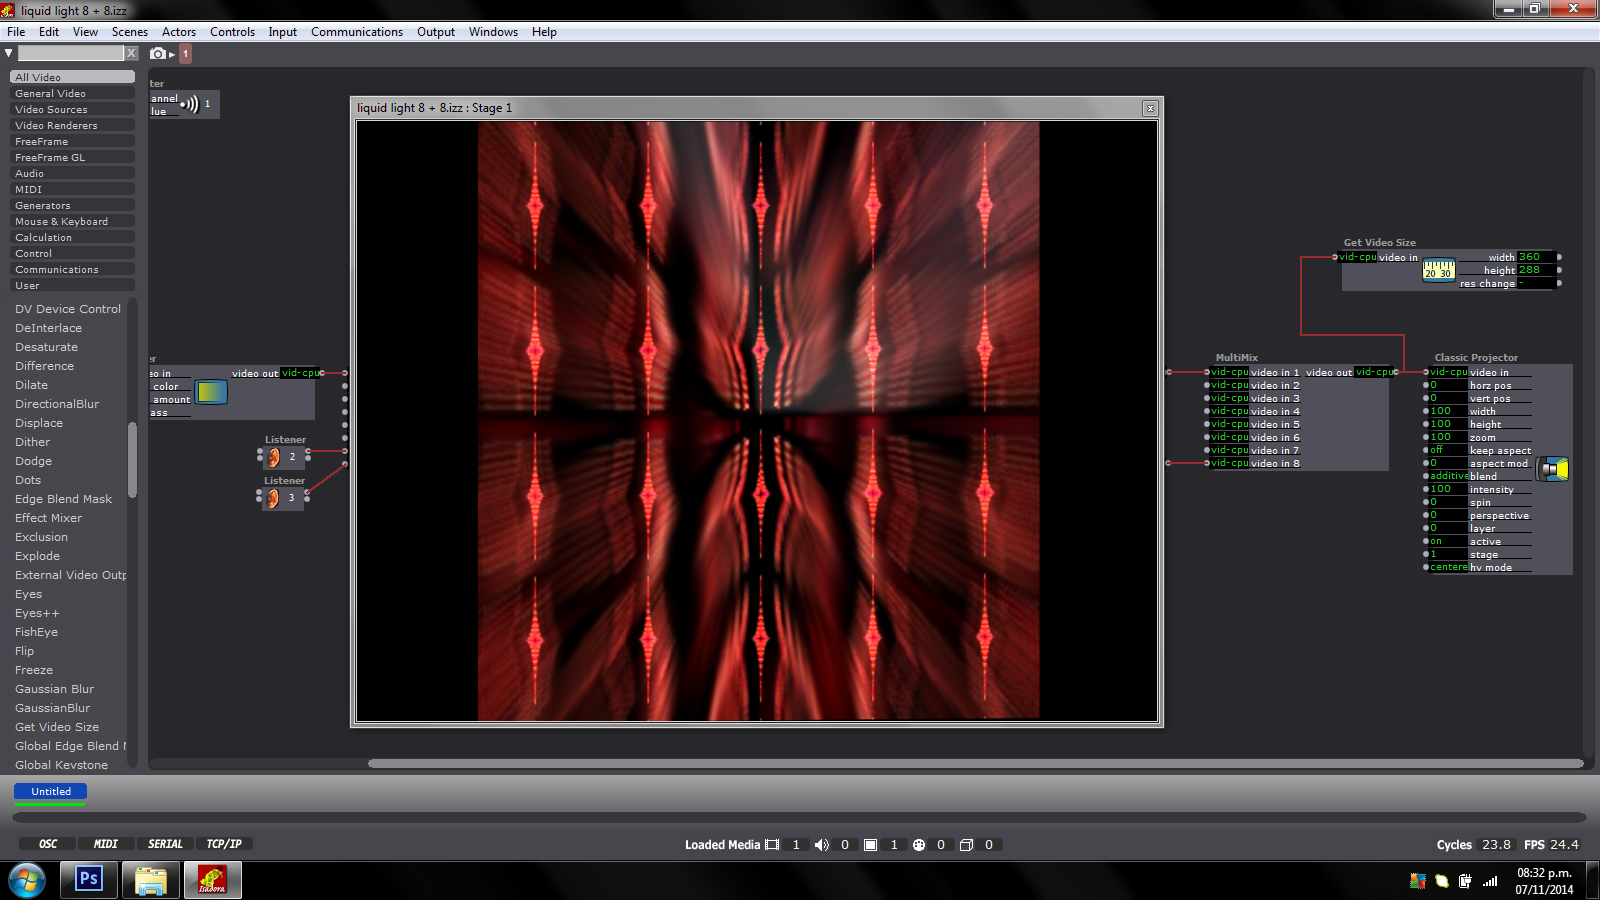Click the Isadora icon in the taskbar
This screenshot has width=1600, height=900.
coord(212,880)
